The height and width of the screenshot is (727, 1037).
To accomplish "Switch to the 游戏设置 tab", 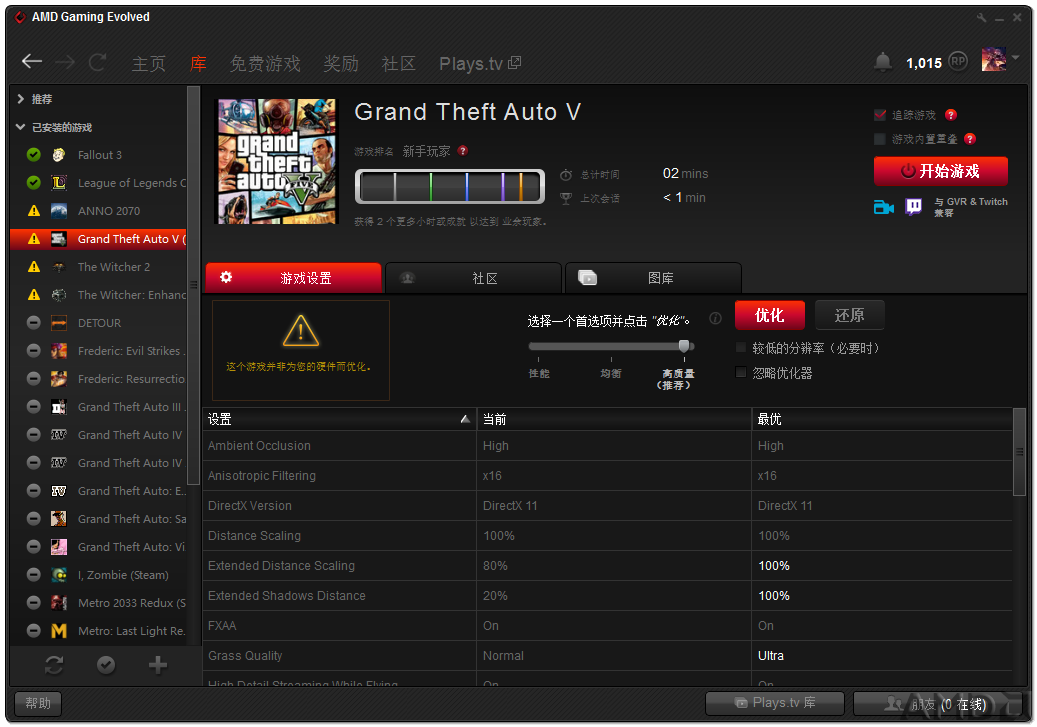I will (294, 278).
